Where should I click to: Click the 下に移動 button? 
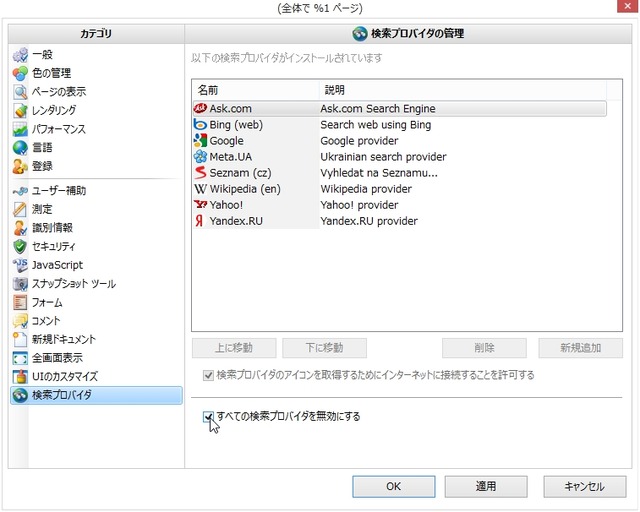324,348
